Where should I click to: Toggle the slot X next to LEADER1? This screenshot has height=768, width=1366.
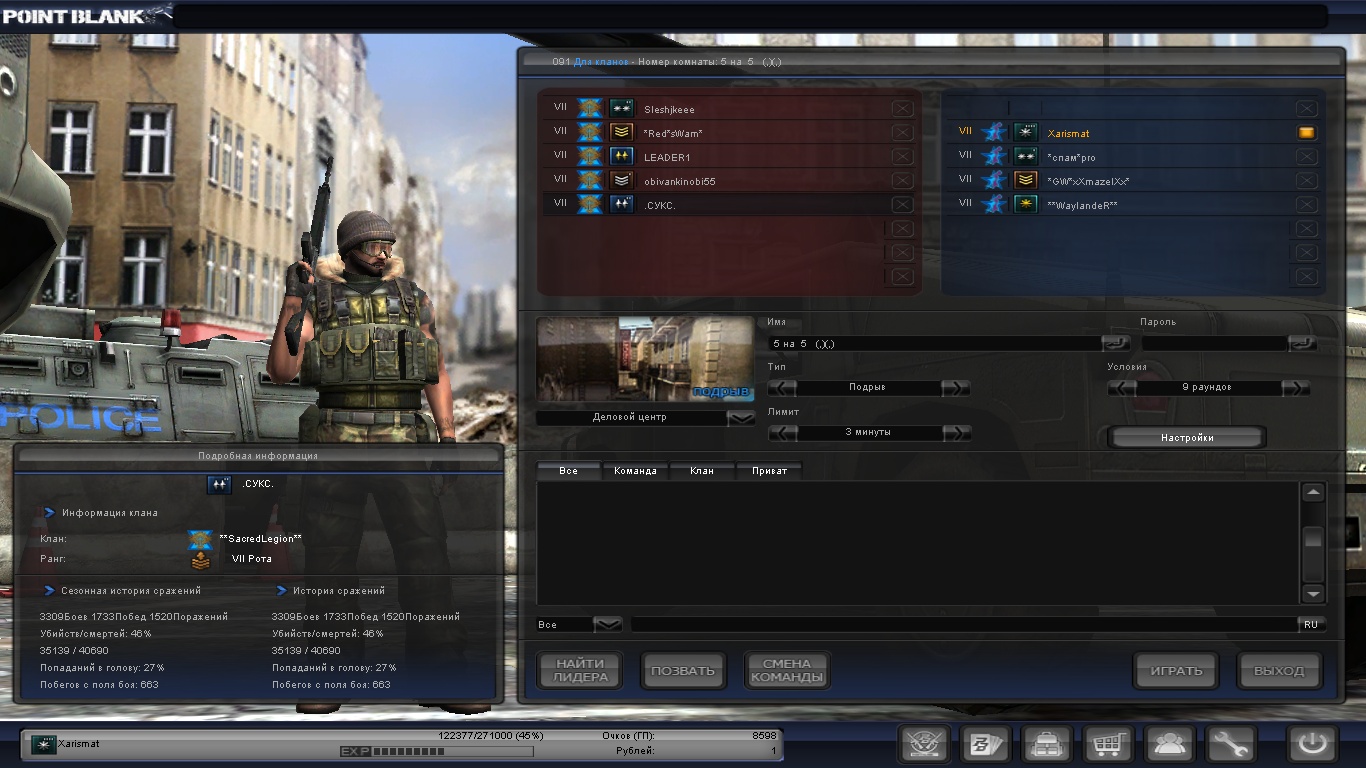(x=902, y=157)
